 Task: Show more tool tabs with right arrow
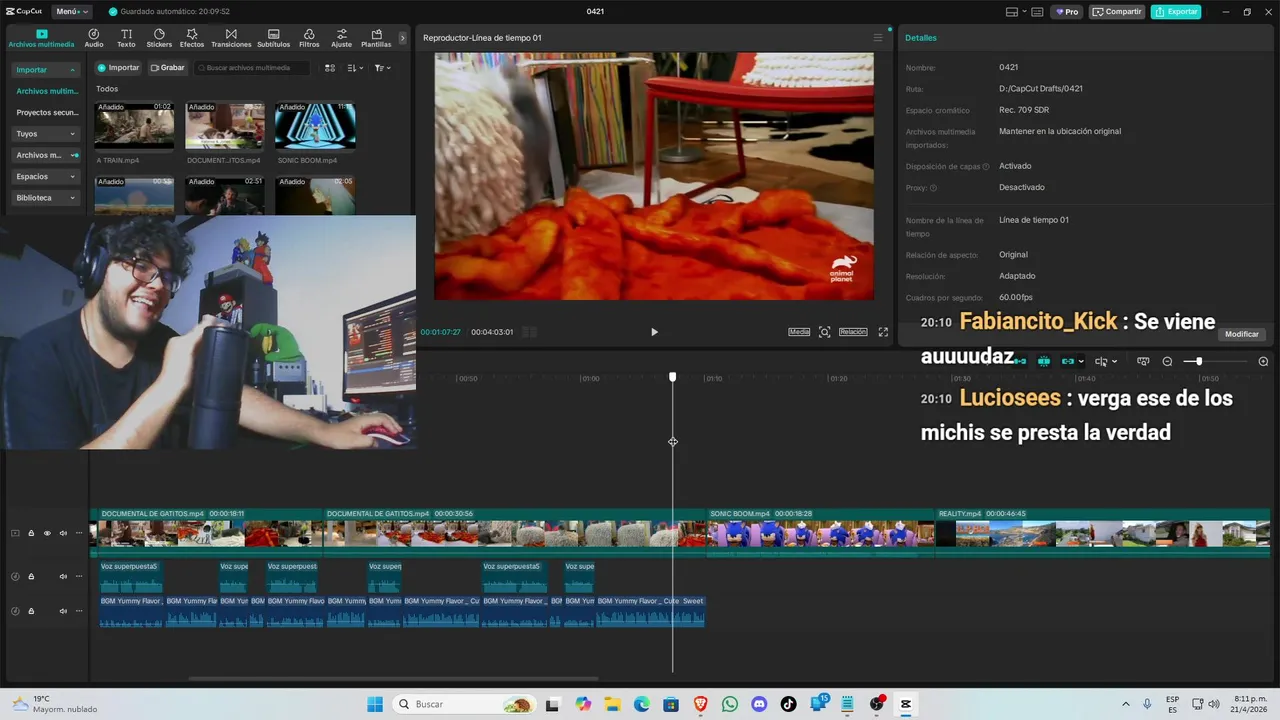pyautogui.click(x=403, y=38)
